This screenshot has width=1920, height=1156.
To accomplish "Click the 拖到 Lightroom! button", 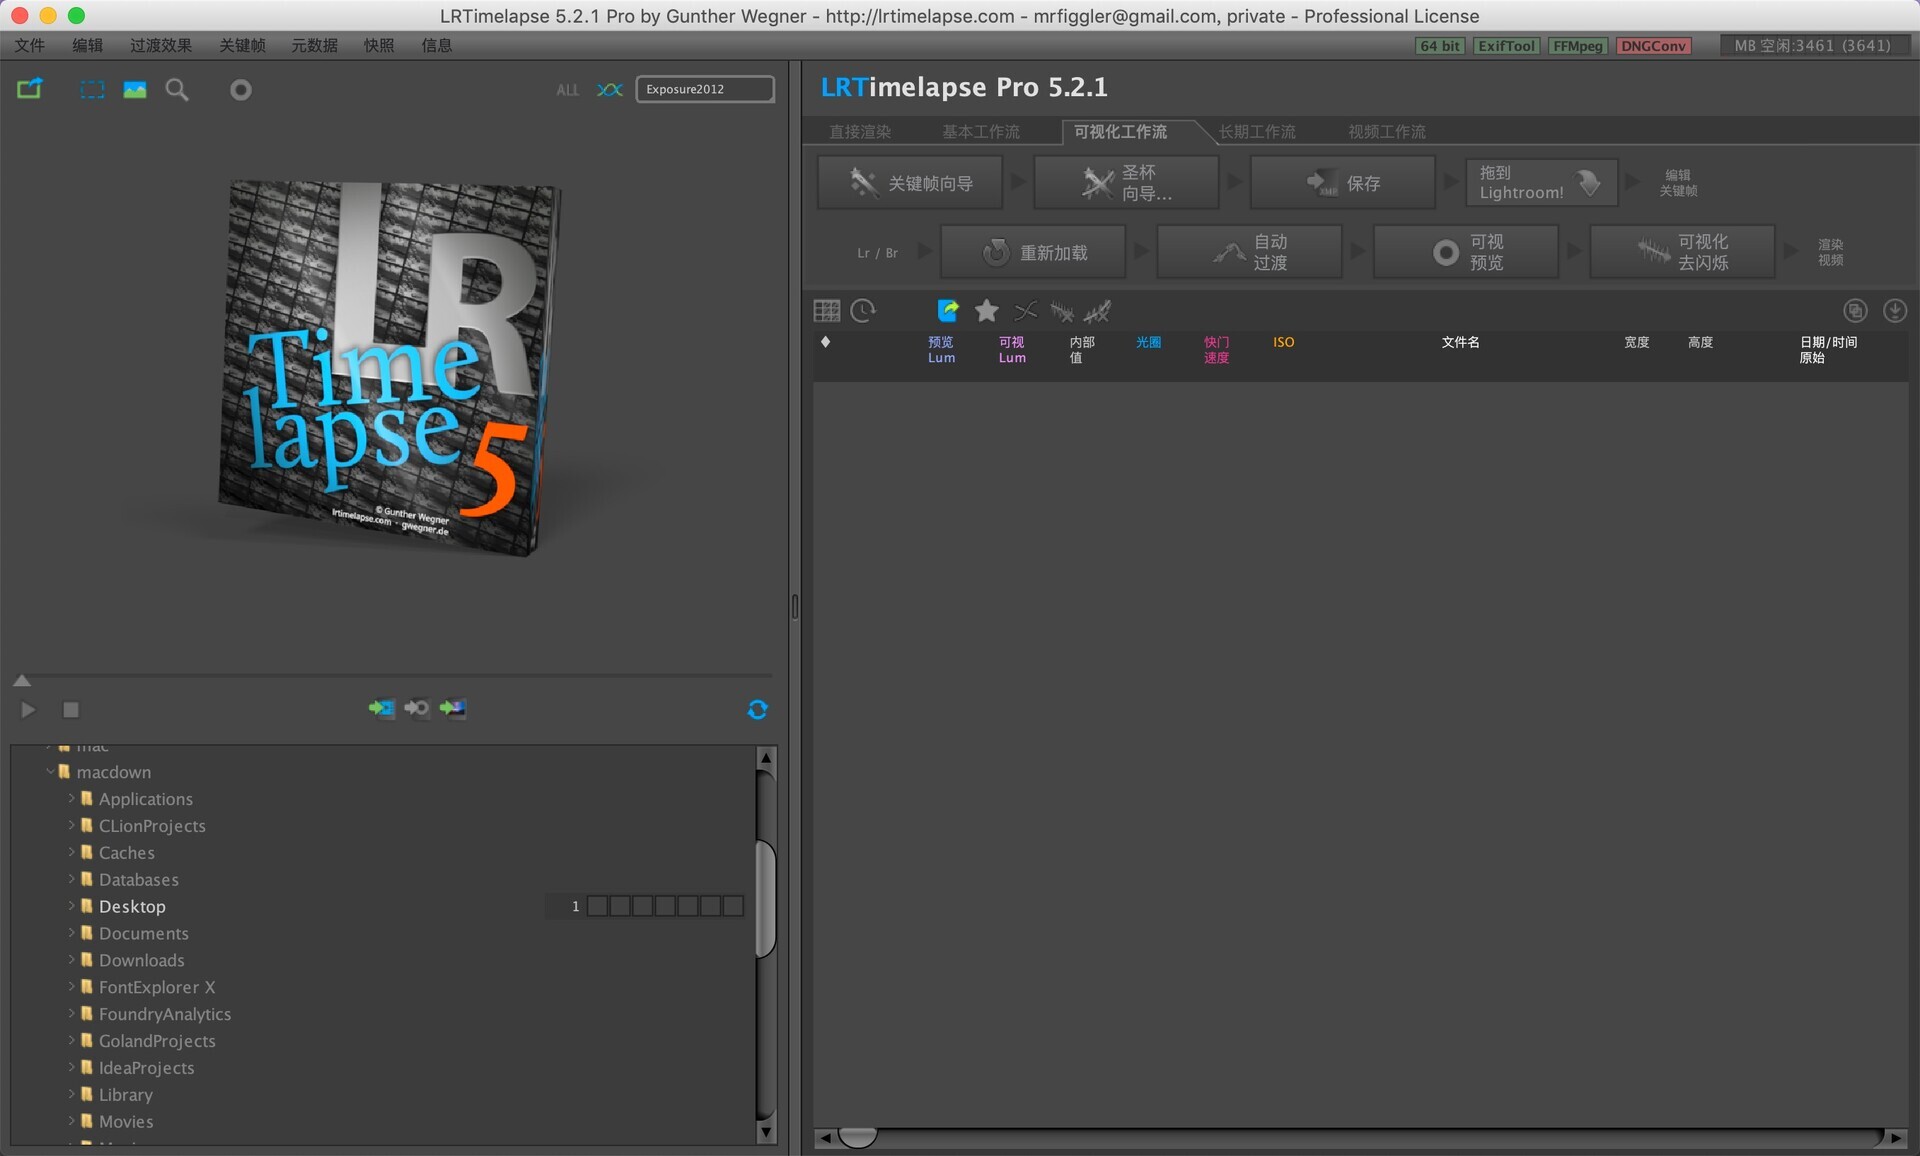I will [1541, 183].
